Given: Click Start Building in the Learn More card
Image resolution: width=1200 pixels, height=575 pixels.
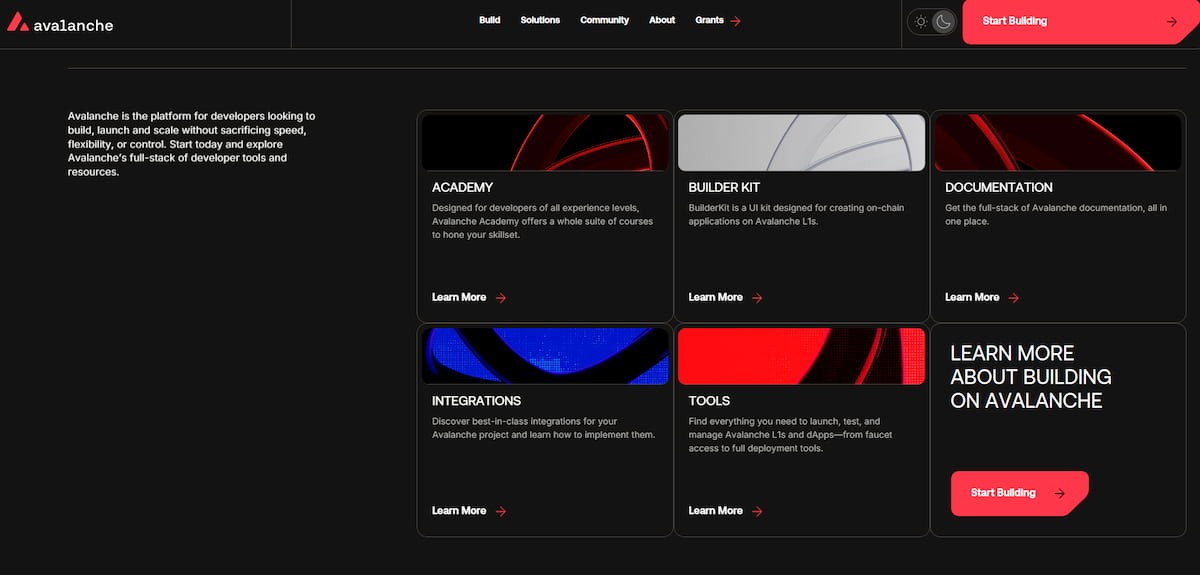Looking at the screenshot, I should pyautogui.click(x=1019, y=493).
